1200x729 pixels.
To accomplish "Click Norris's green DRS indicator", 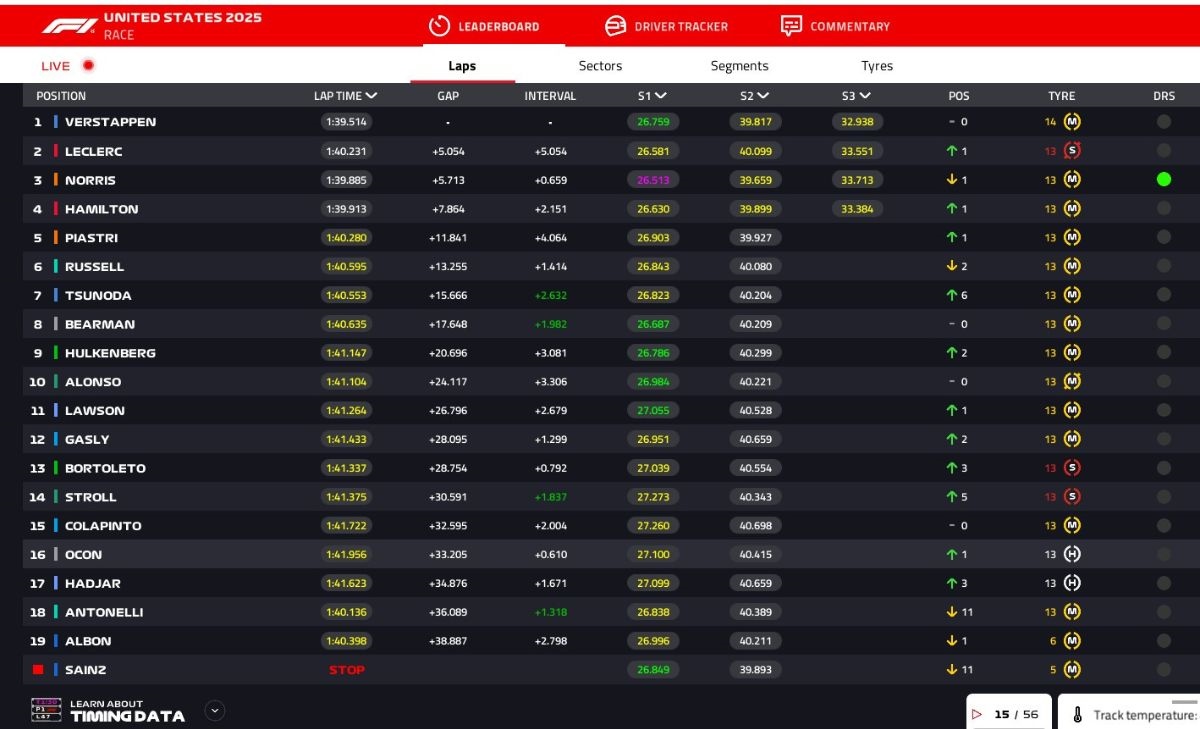I will pyautogui.click(x=1163, y=180).
